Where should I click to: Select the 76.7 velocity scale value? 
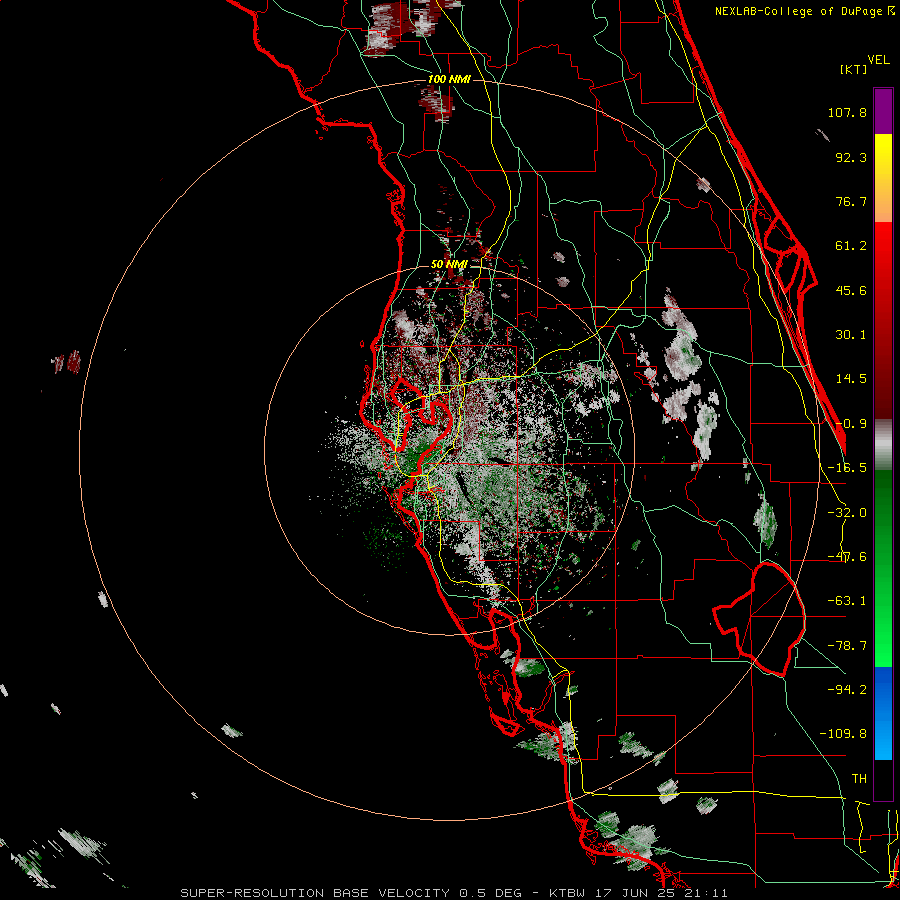coord(851,201)
